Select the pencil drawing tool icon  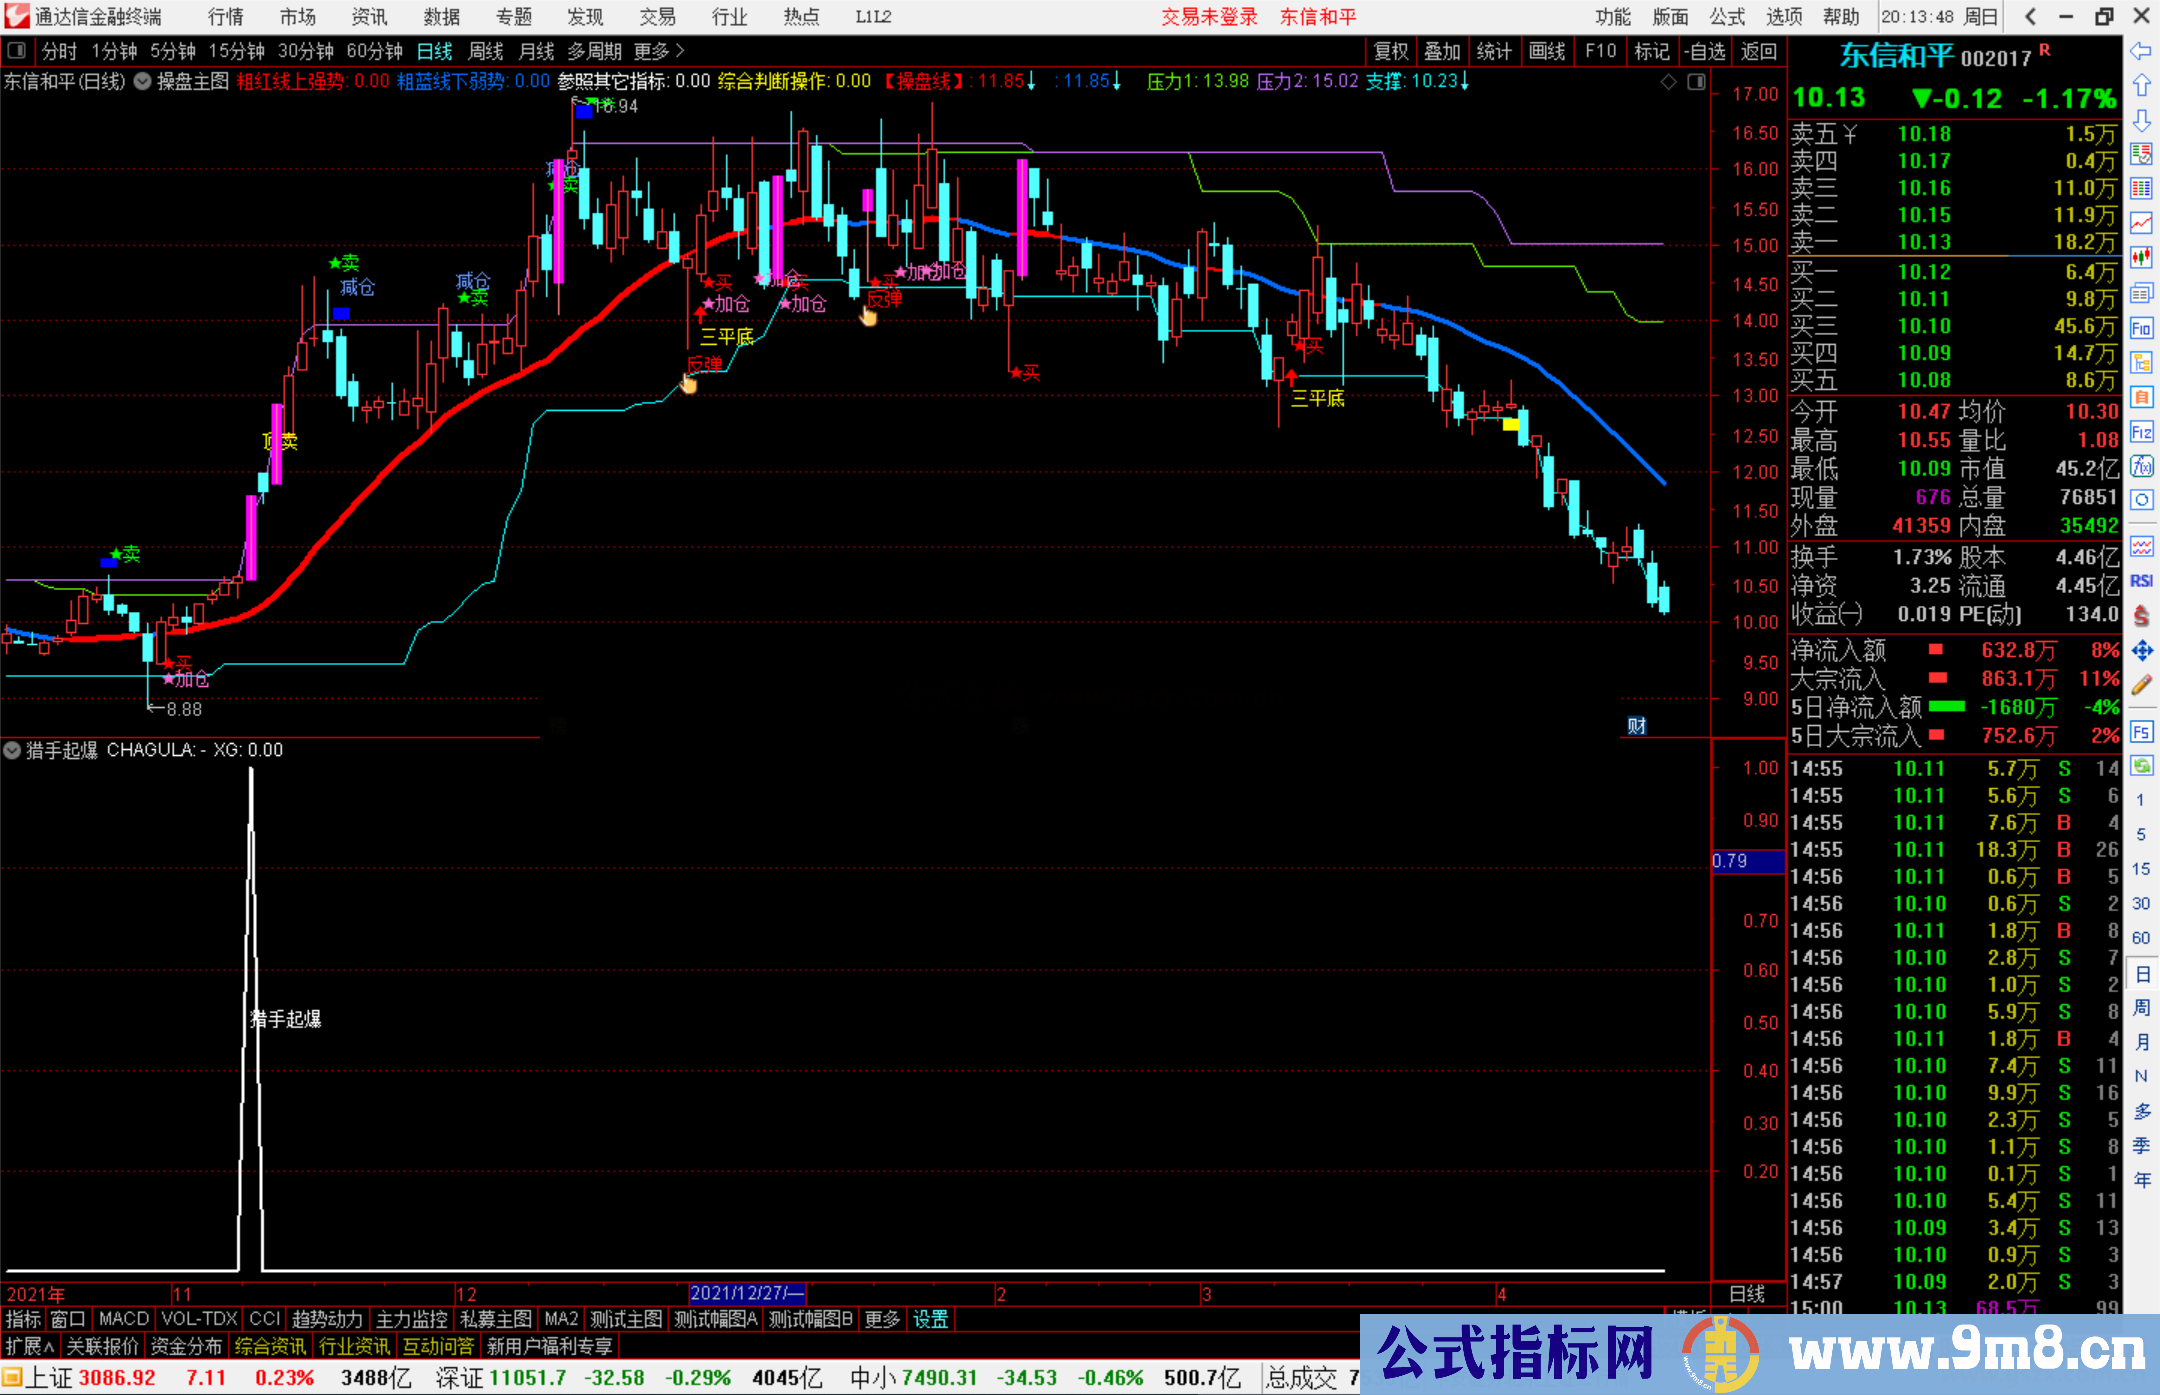pos(2141,685)
